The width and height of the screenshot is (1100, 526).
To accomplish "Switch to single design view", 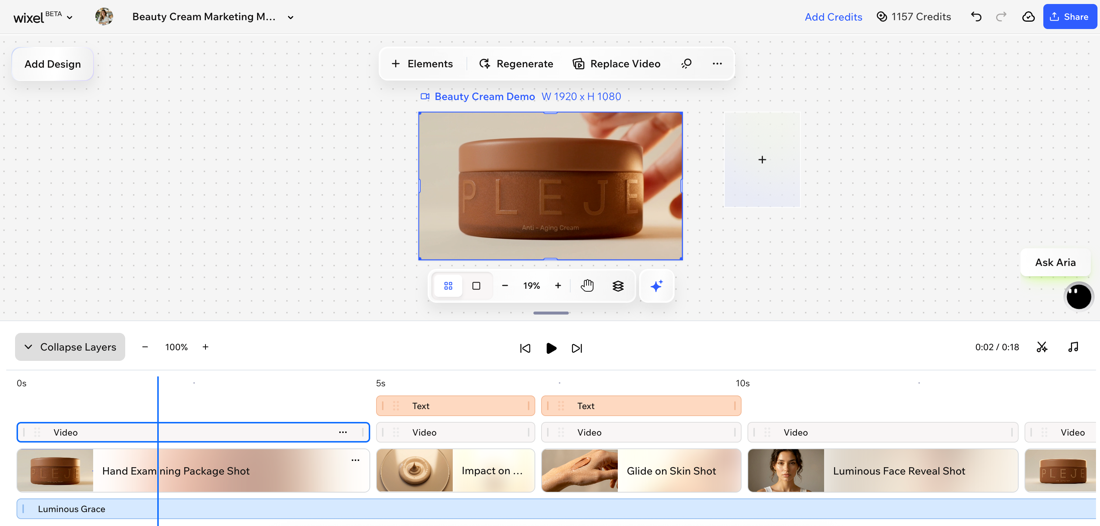I will (x=476, y=286).
